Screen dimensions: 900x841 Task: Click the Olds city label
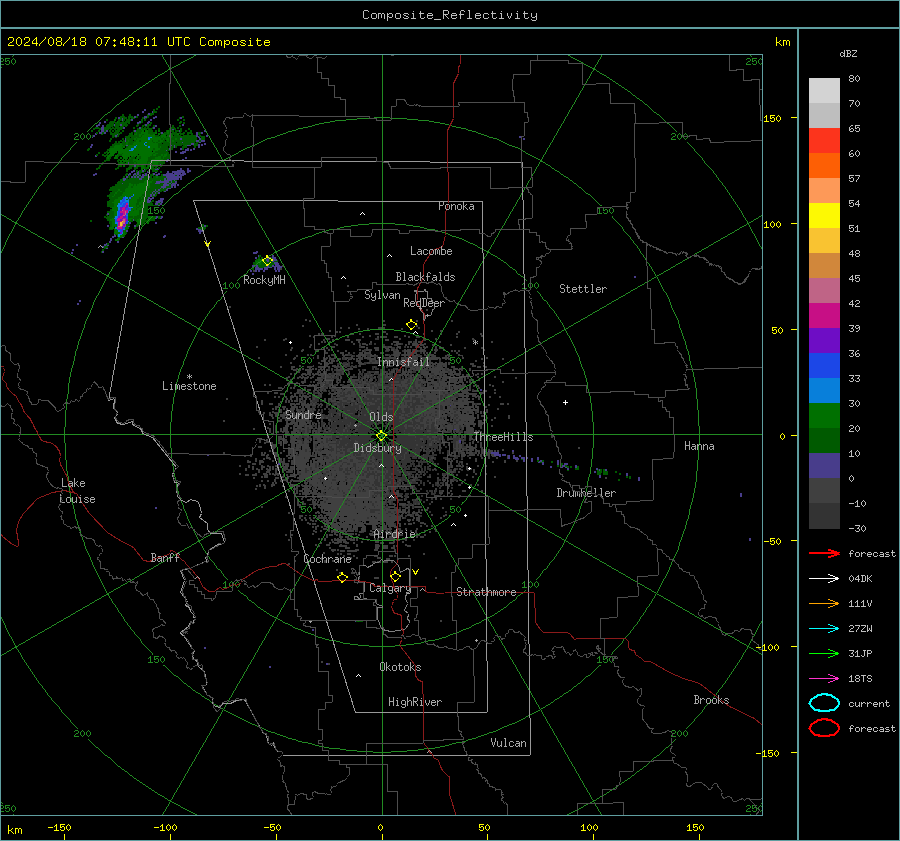(x=381, y=417)
